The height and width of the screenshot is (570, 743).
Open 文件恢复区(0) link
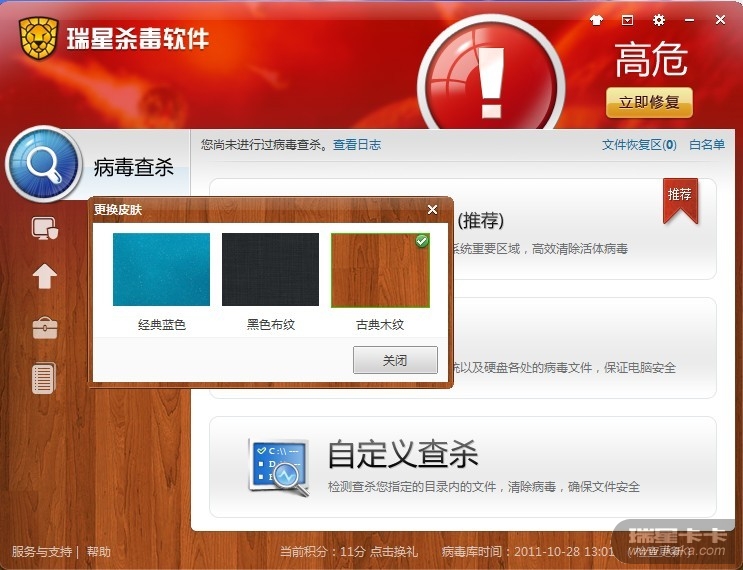[639, 145]
